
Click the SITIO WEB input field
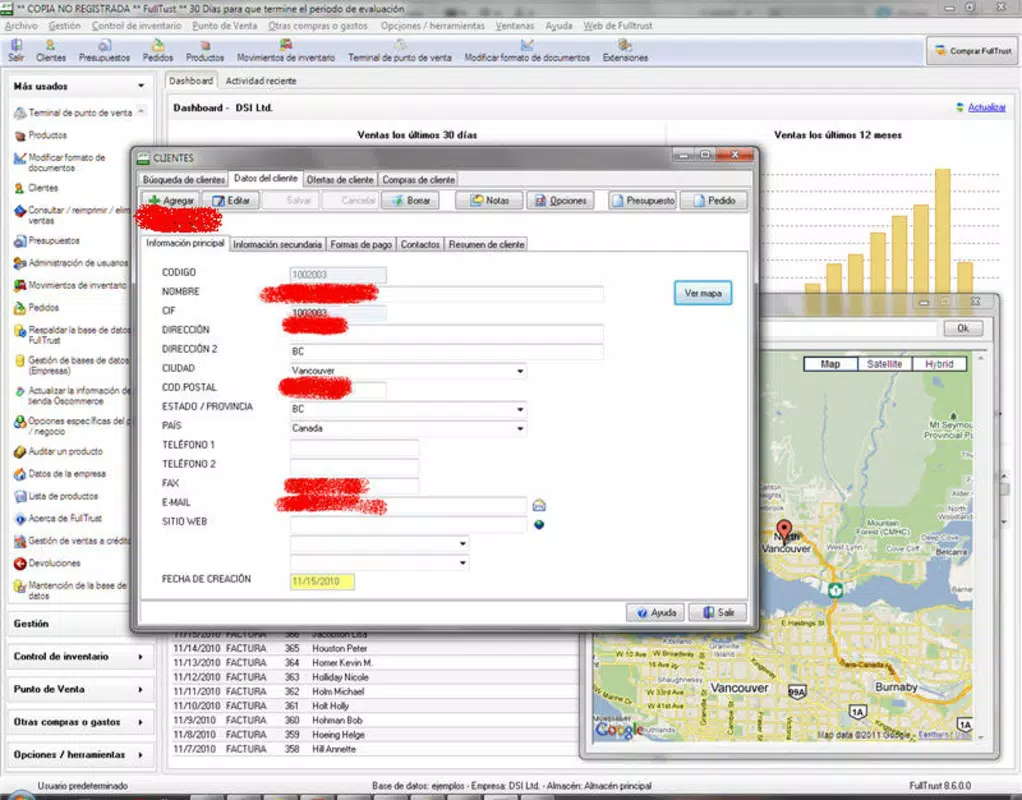[408, 525]
